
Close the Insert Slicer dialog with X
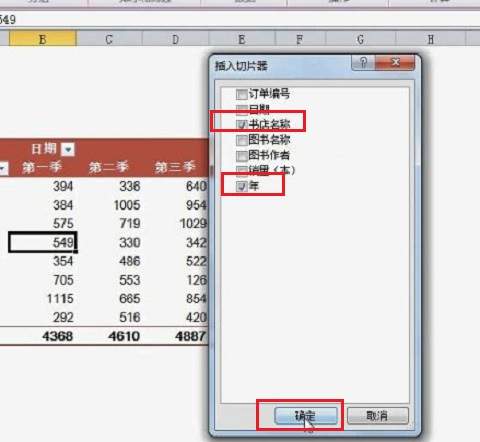click(x=395, y=63)
